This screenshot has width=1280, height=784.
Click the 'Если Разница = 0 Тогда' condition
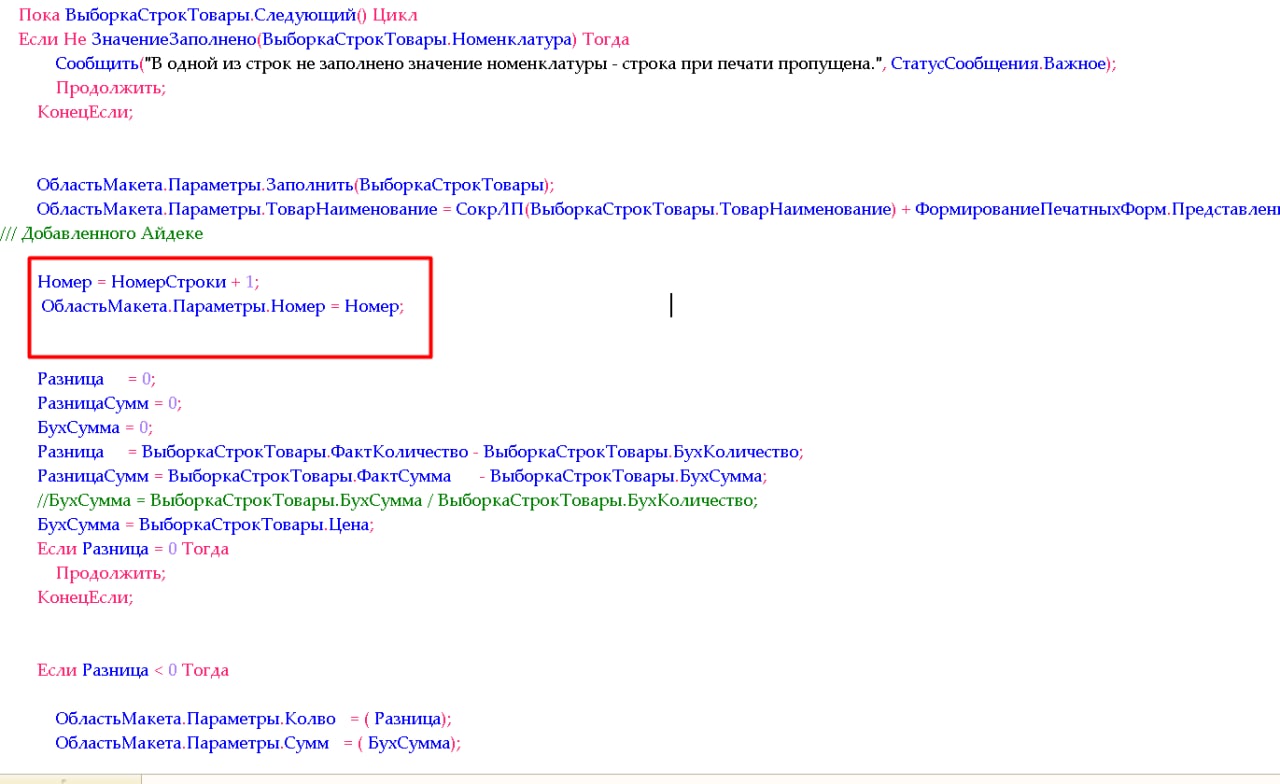pyautogui.click(x=133, y=549)
